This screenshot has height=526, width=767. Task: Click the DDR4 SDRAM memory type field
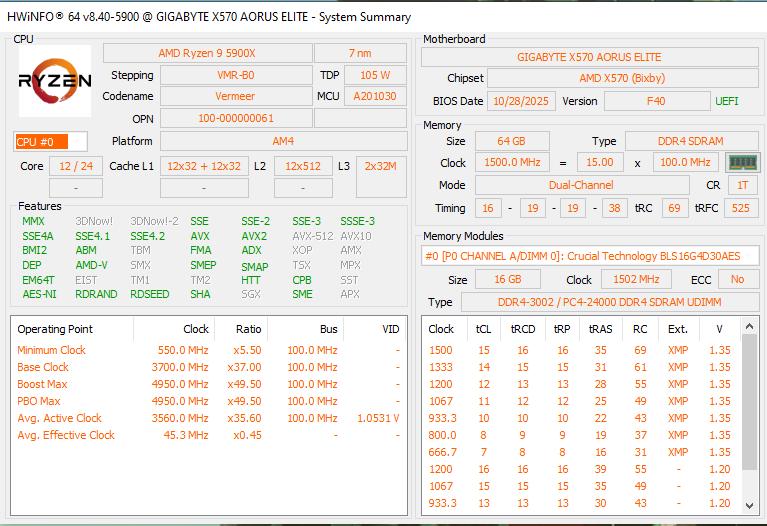coord(691,141)
